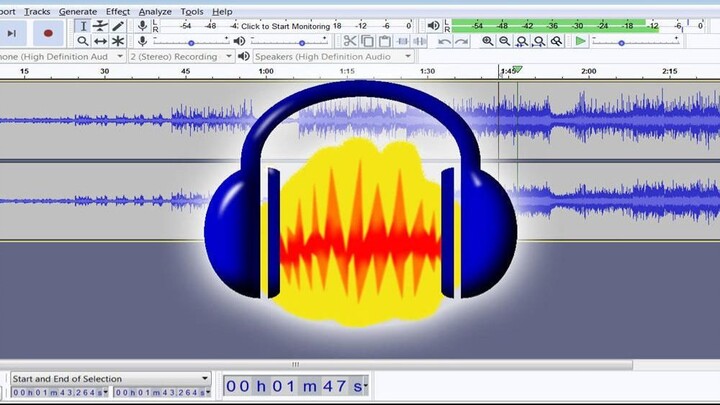Select the Envelope tool
Viewport: 720px width, 405px height.
[x=100, y=26]
